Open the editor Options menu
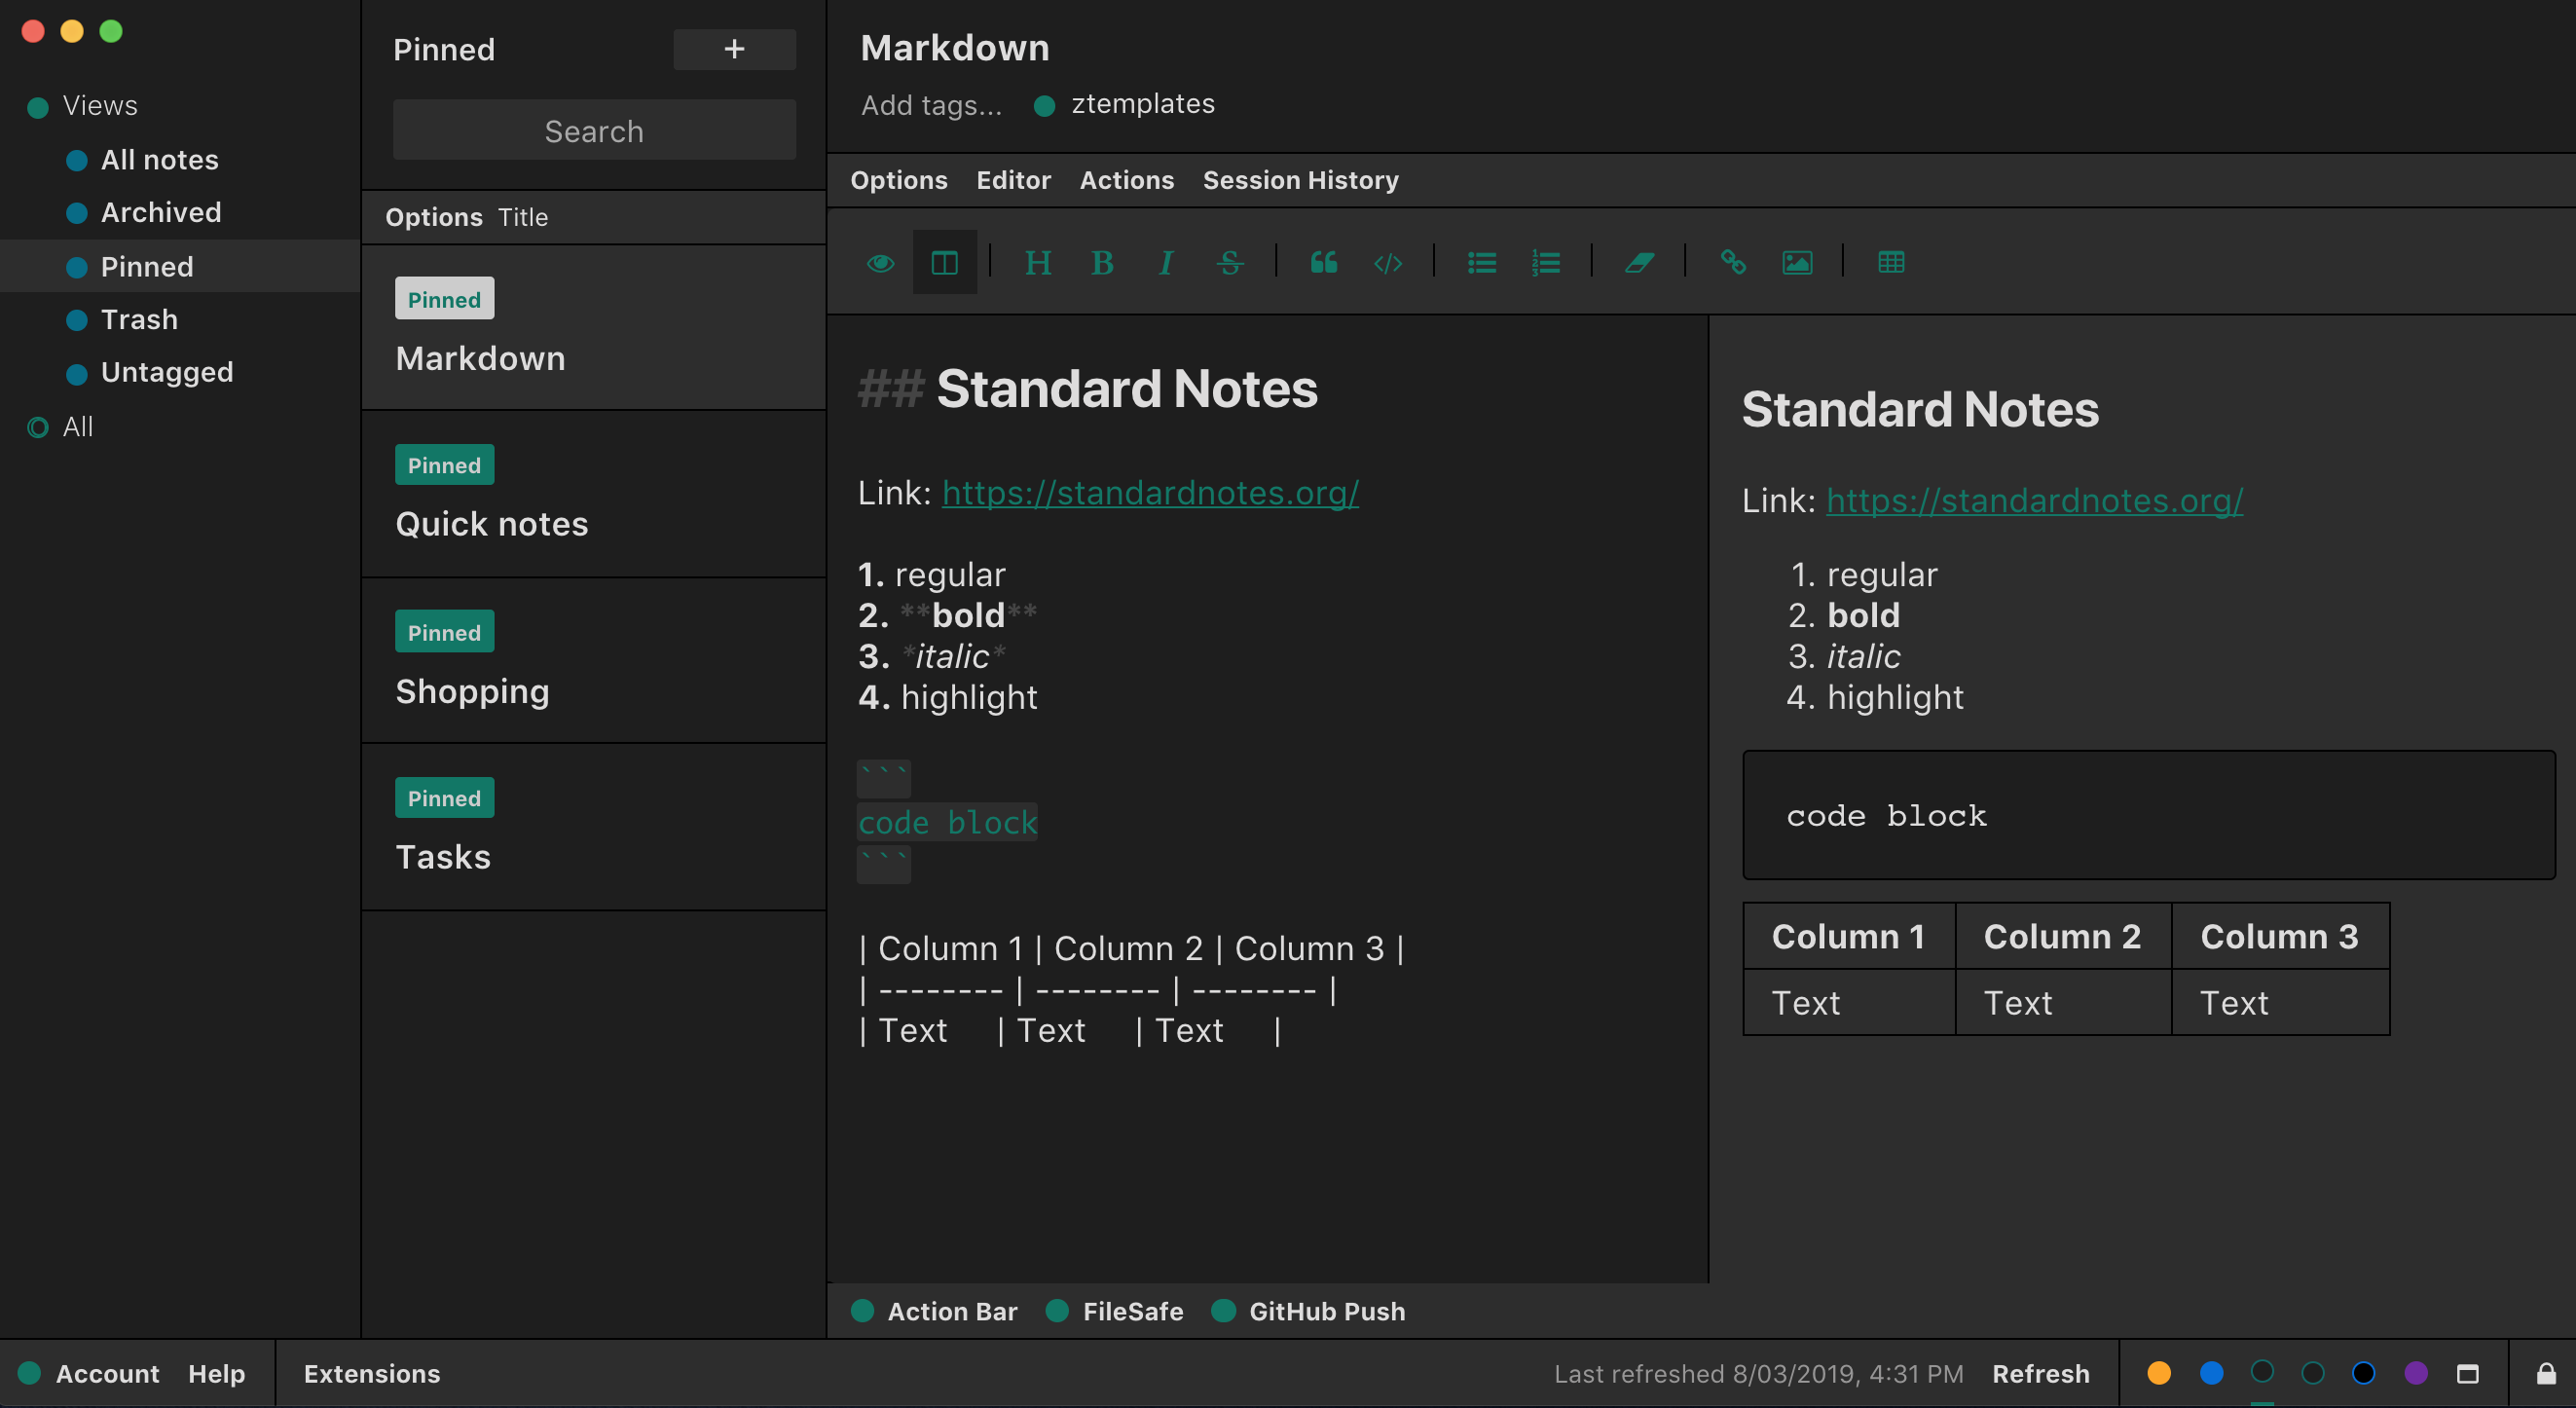This screenshot has width=2576, height=1408. 898,180
